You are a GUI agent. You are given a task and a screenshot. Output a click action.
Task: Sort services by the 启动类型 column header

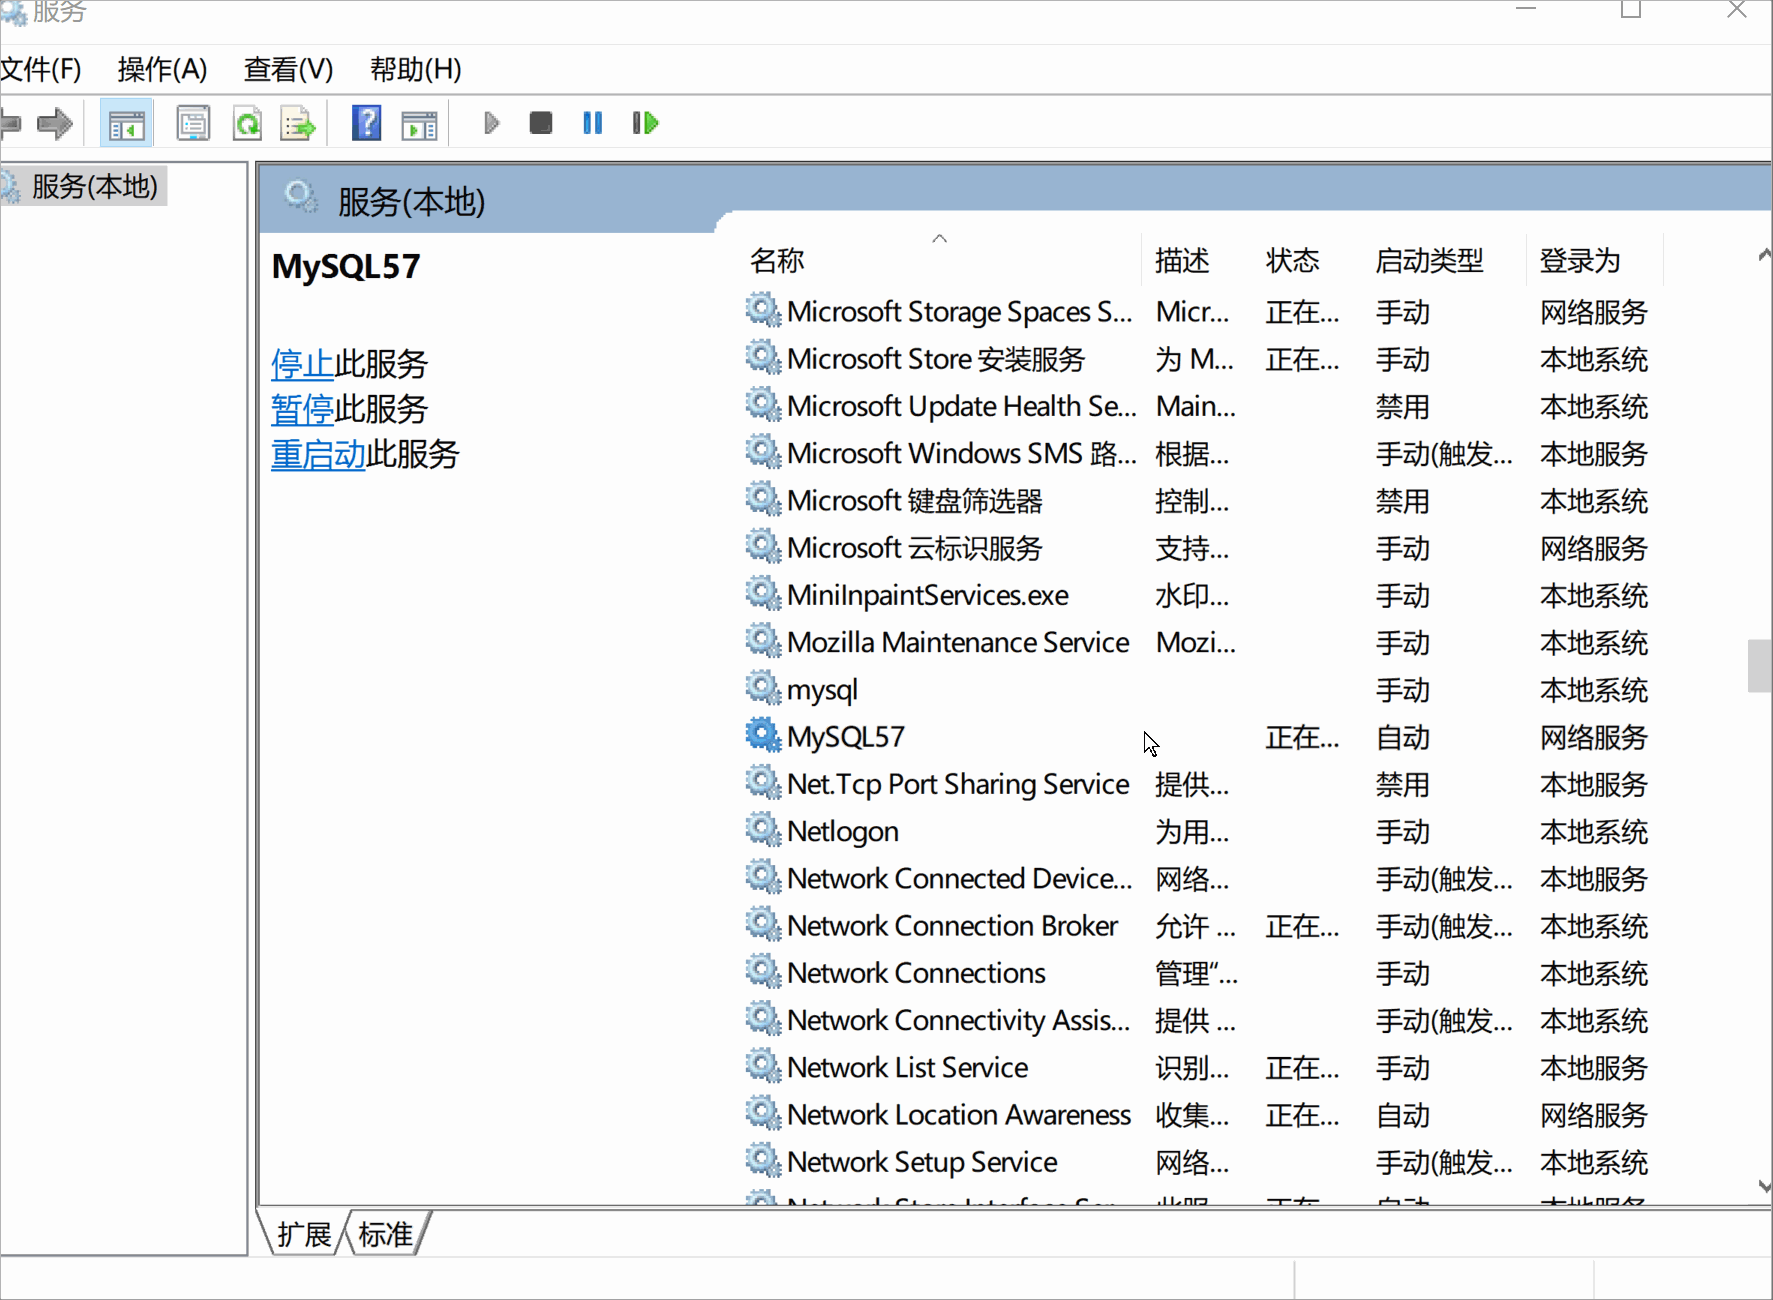point(1429,261)
